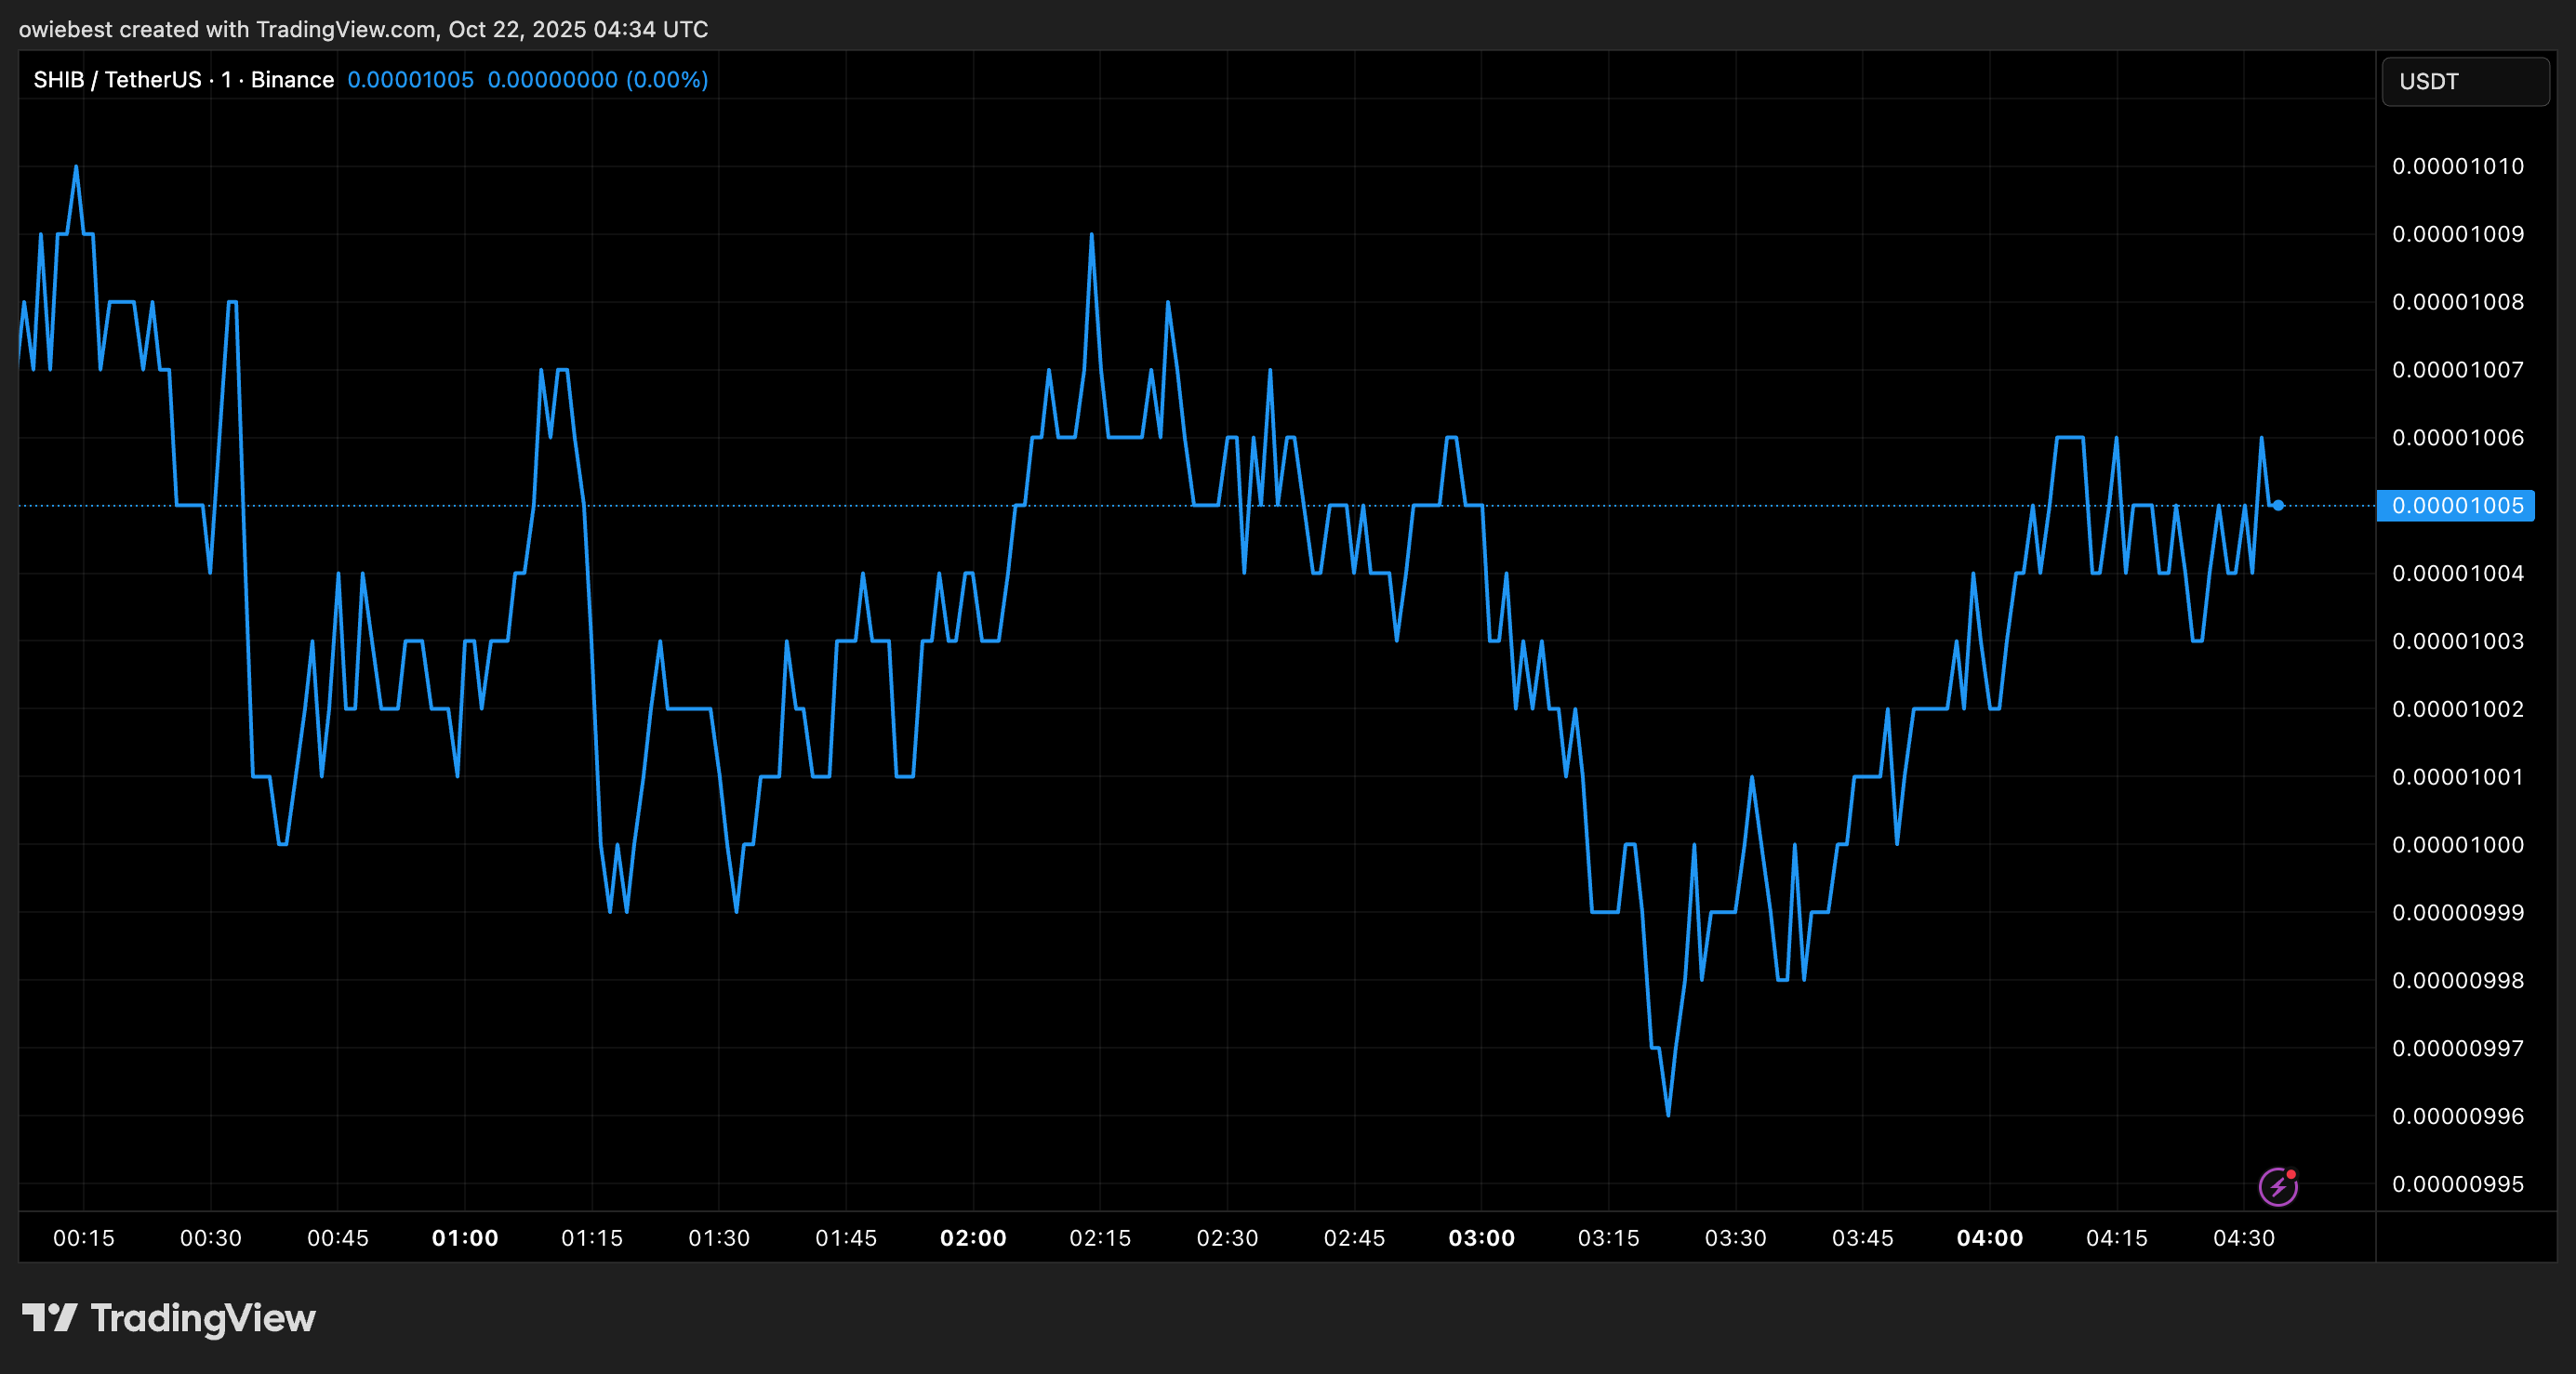Click the 00:15 time axis label
Image resolution: width=2576 pixels, height=1374 pixels.
pos(84,1238)
